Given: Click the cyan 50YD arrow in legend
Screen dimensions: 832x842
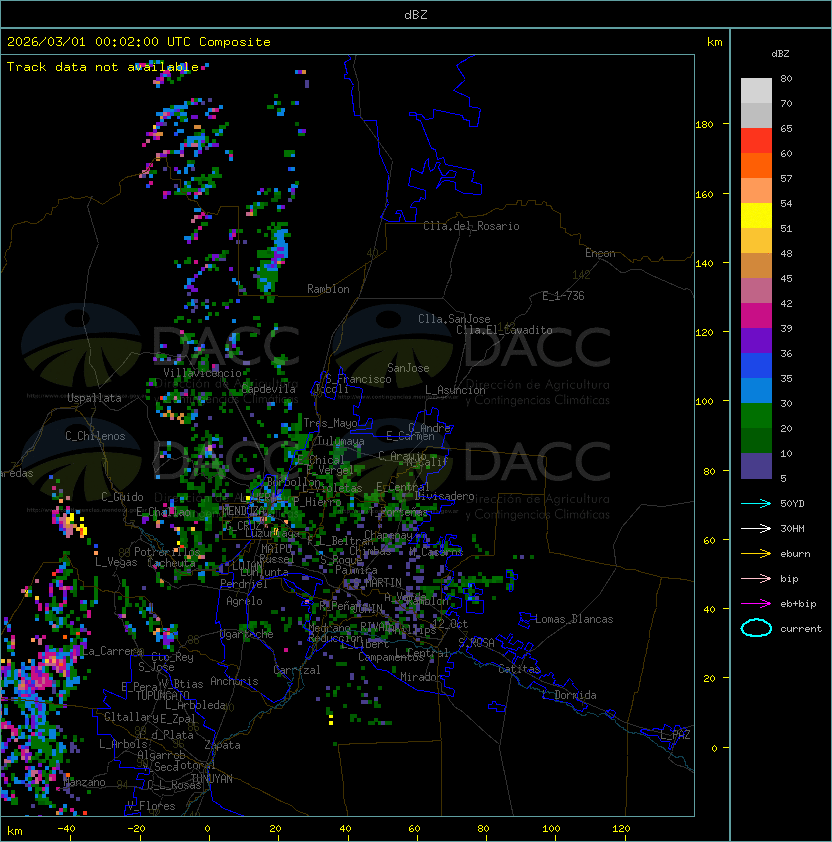Looking at the screenshot, I should click(x=756, y=503).
